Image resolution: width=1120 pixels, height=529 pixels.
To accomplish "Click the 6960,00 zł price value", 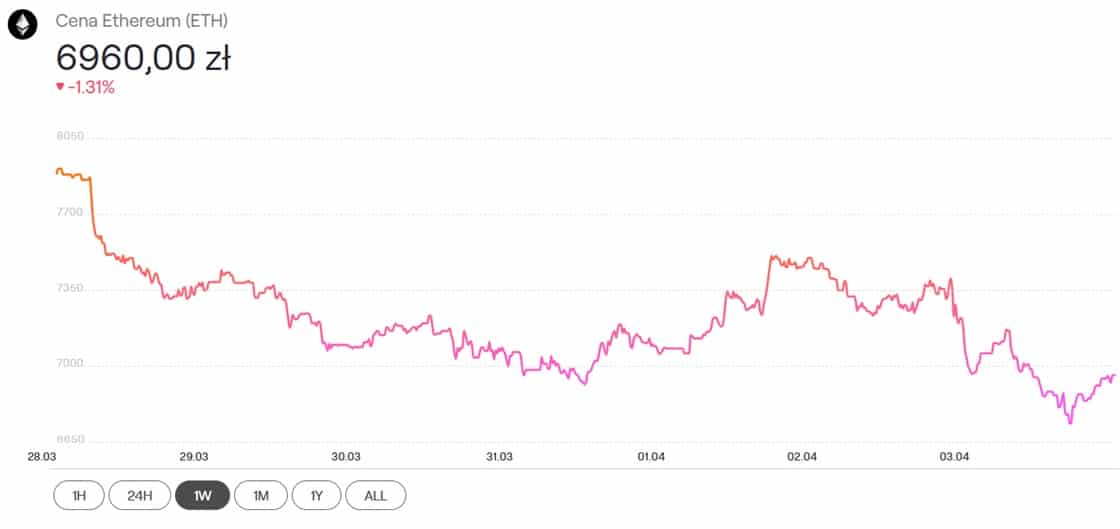I will coord(143,59).
